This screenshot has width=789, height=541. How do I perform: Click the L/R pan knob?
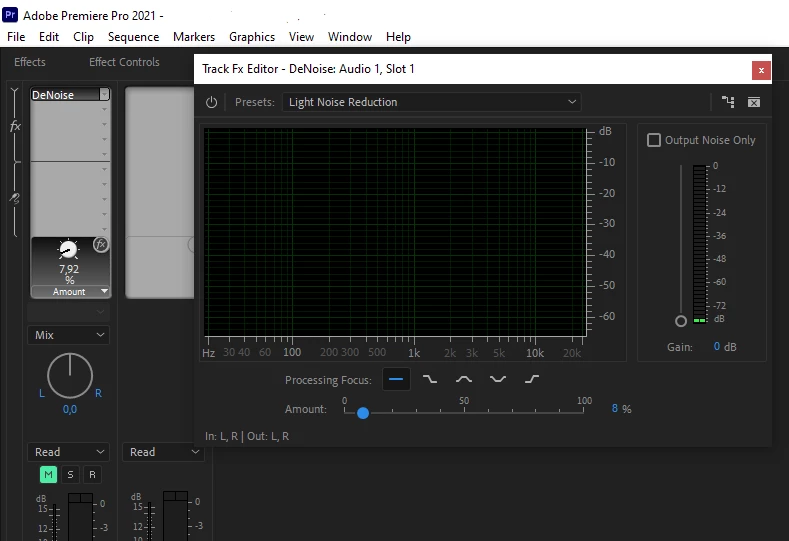(x=70, y=376)
